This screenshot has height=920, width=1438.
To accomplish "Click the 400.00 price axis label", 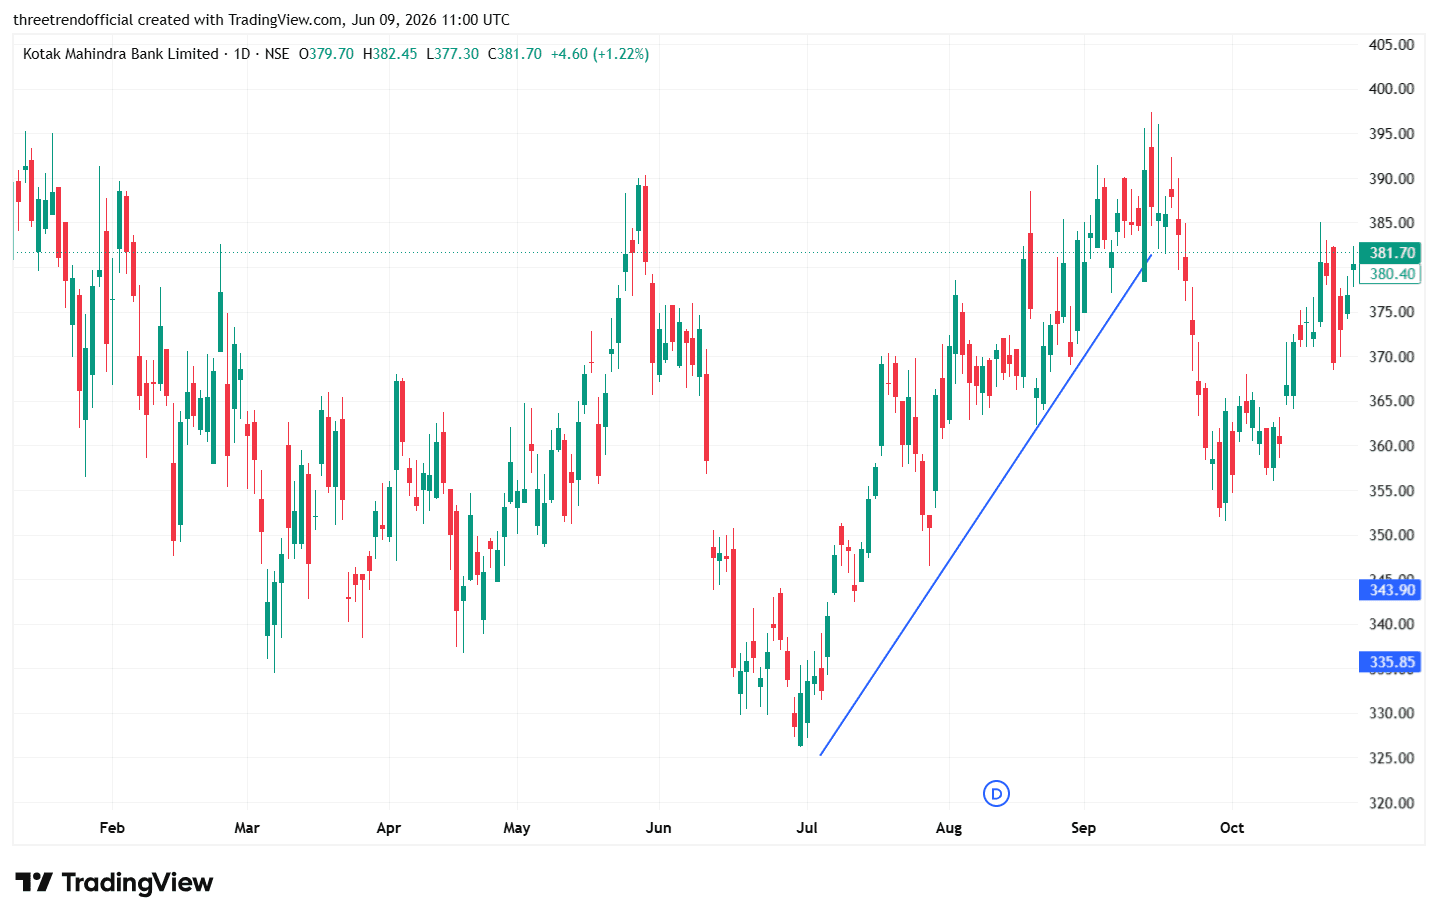I will tap(1391, 89).
